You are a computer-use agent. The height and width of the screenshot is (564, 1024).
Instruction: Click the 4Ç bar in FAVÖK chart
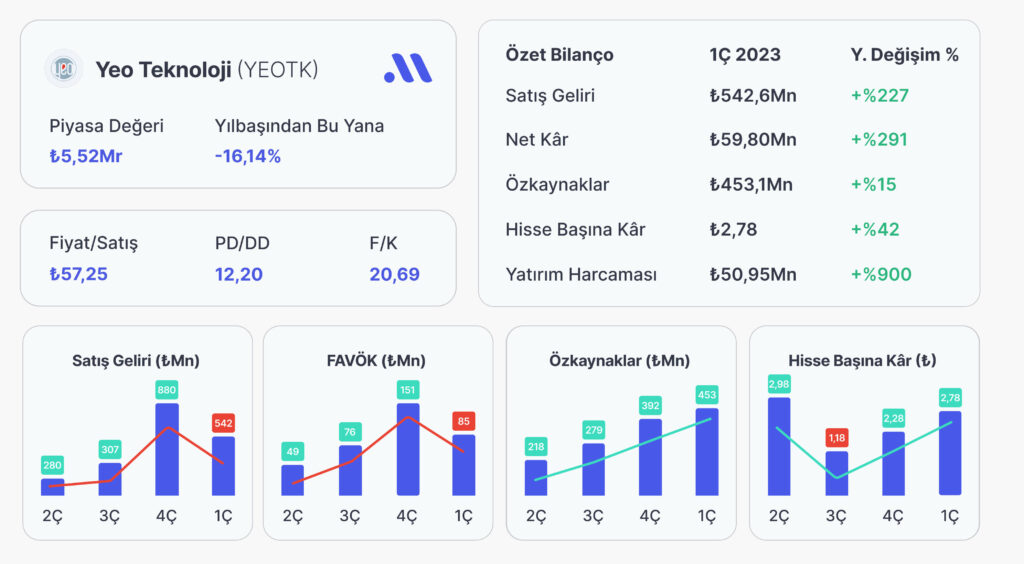click(408, 449)
